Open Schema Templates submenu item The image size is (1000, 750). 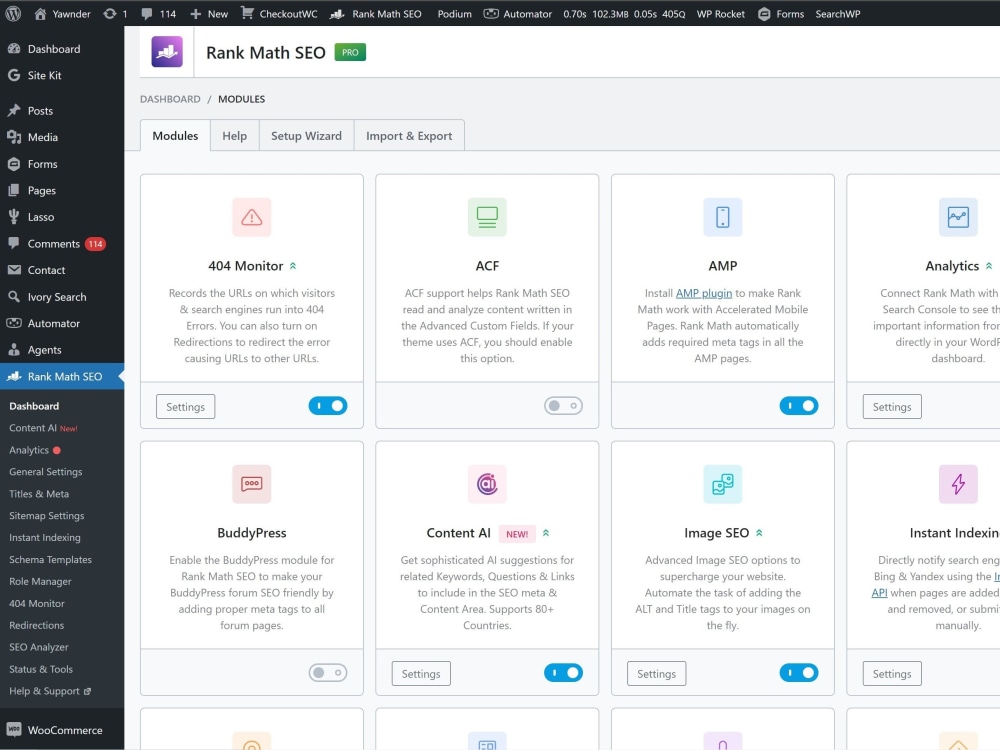[x=50, y=559]
